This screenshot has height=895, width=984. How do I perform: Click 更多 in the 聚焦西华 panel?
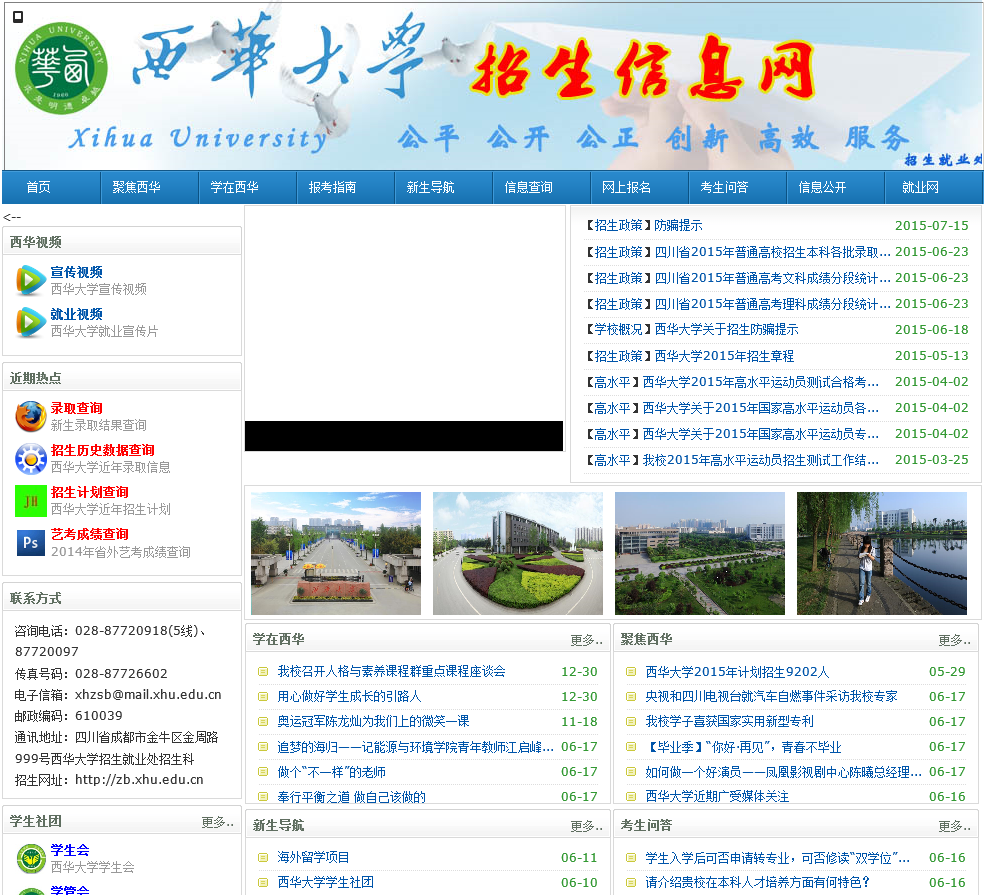tap(954, 640)
